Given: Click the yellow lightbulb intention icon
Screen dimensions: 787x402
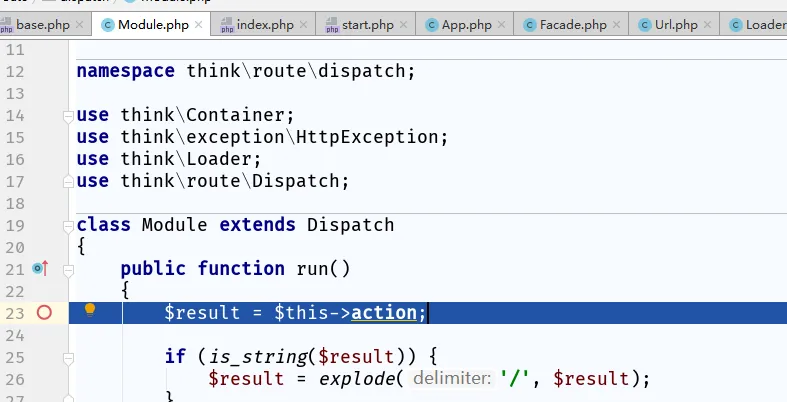Looking at the screenshot, I should [90, 311].
